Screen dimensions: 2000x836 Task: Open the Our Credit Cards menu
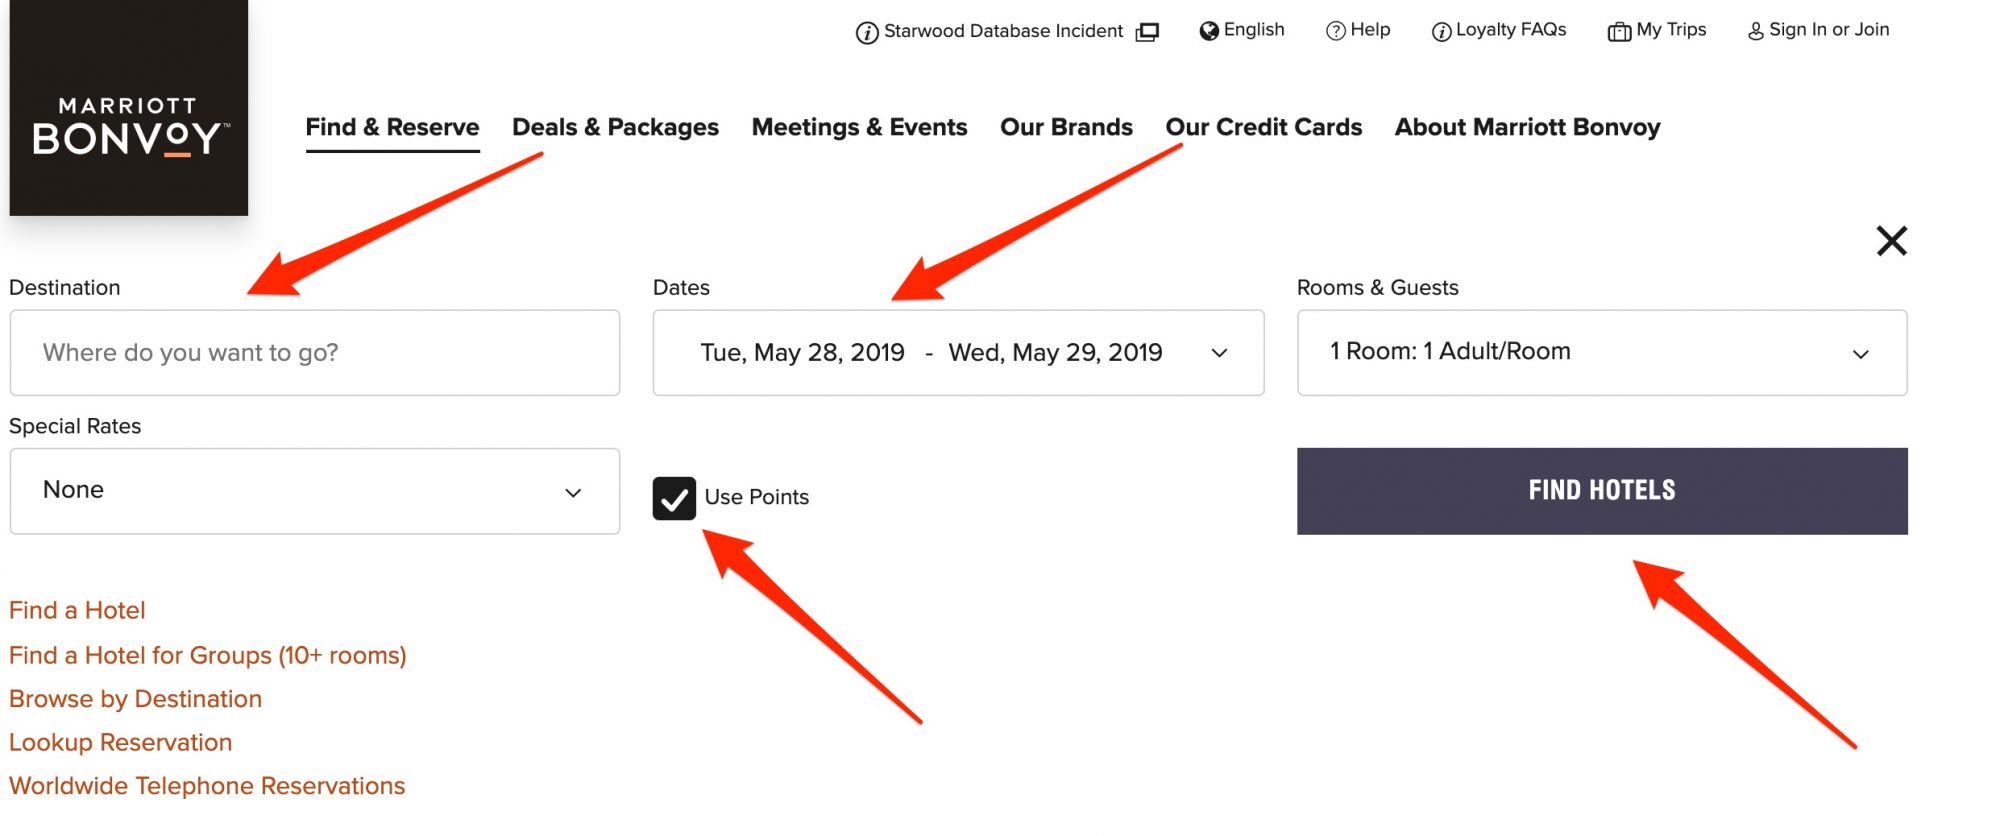(x=1264, y=127)
